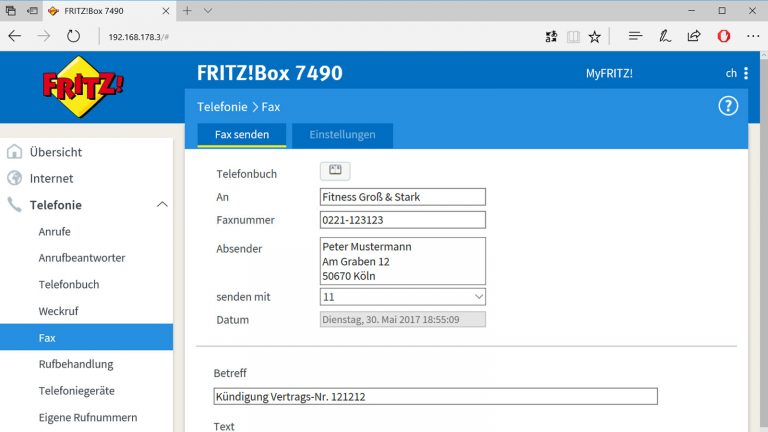This screenshot has height=432, width=768.
Task: Collapse the Telefonie sidebar section
Action: point(162,205)
